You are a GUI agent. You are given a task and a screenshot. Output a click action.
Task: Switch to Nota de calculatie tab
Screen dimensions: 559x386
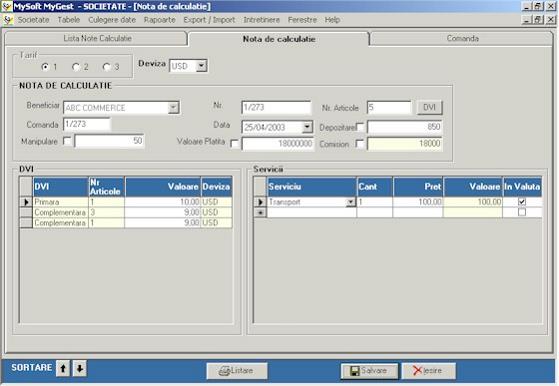point(279,39)
